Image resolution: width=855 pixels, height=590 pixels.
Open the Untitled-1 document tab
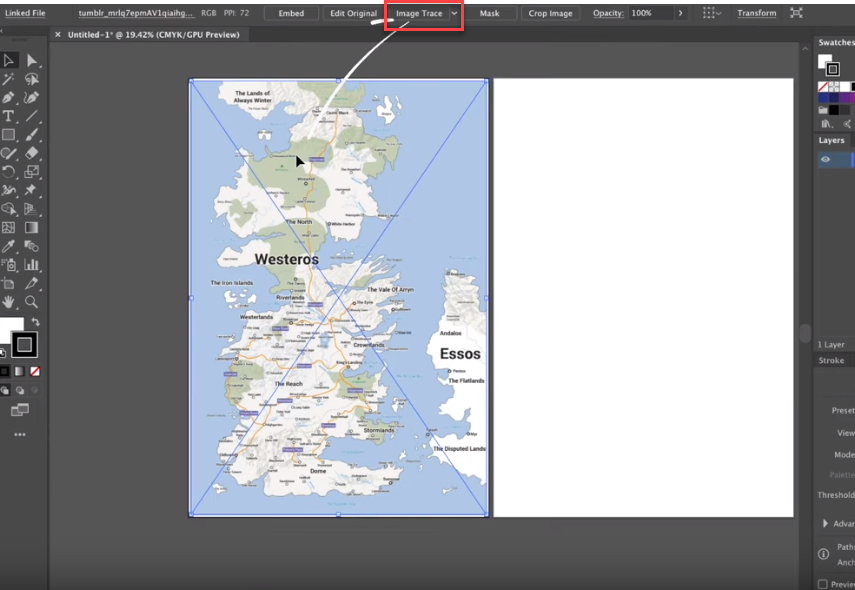tap(153, 34)
